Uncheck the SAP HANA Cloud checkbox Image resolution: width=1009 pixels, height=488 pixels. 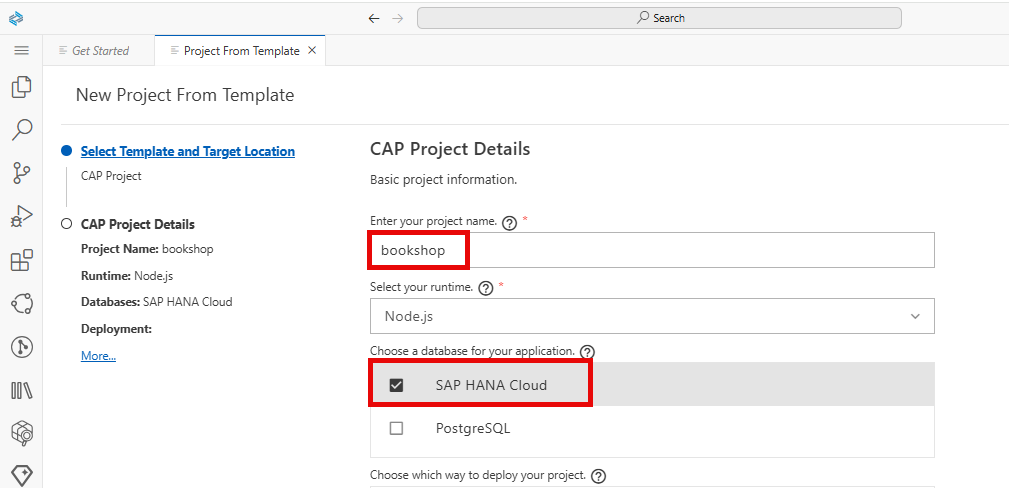coord(396,385)
